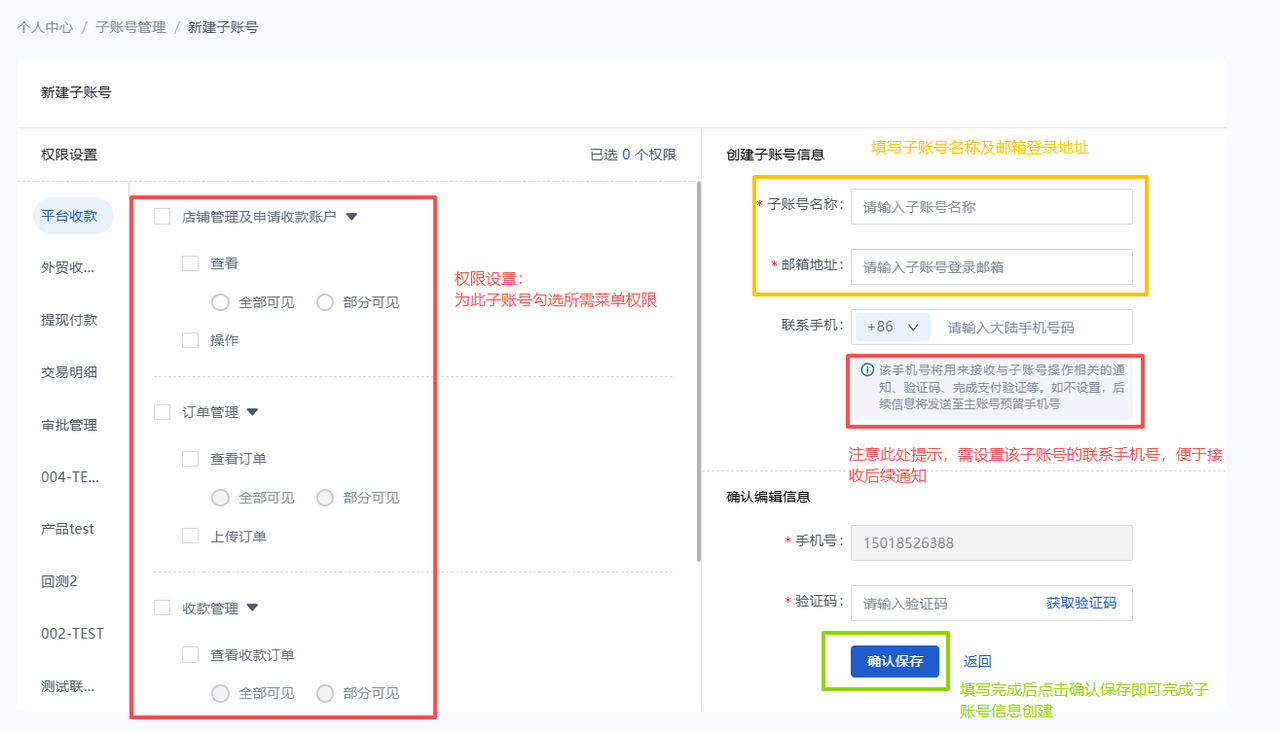Select 全部可见 radio under 查看订单
Screen dimensions: 1280x731
(x=220, y=497)
